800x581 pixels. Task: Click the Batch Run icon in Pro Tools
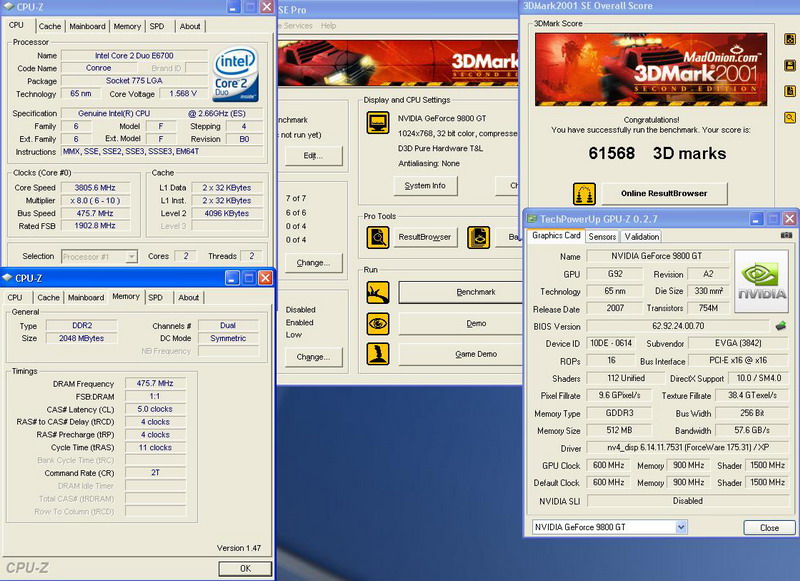(479, 237)
